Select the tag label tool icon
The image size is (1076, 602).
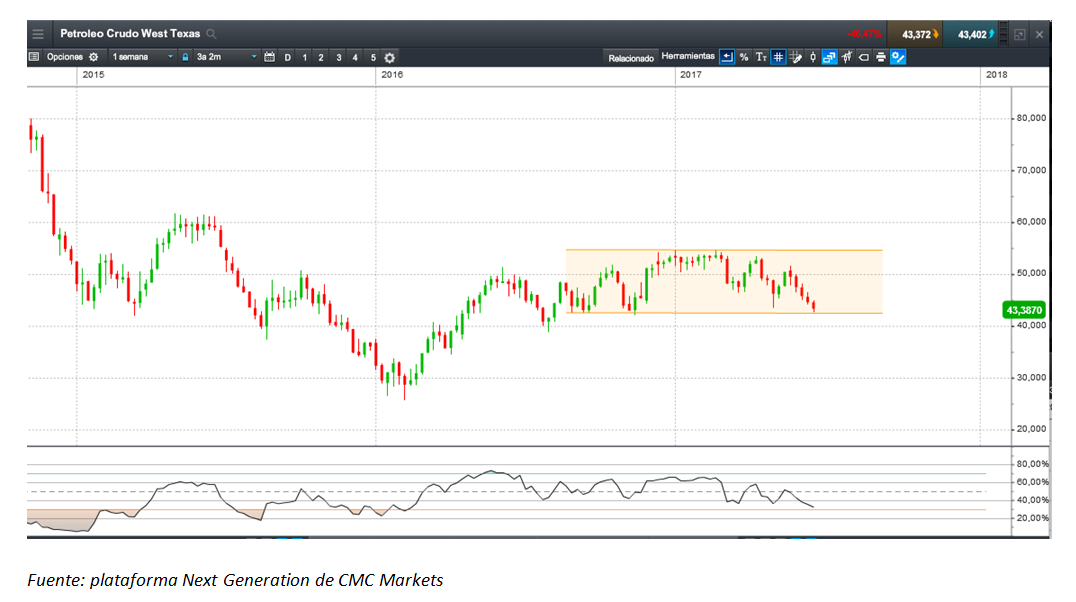tap(863, 57)
